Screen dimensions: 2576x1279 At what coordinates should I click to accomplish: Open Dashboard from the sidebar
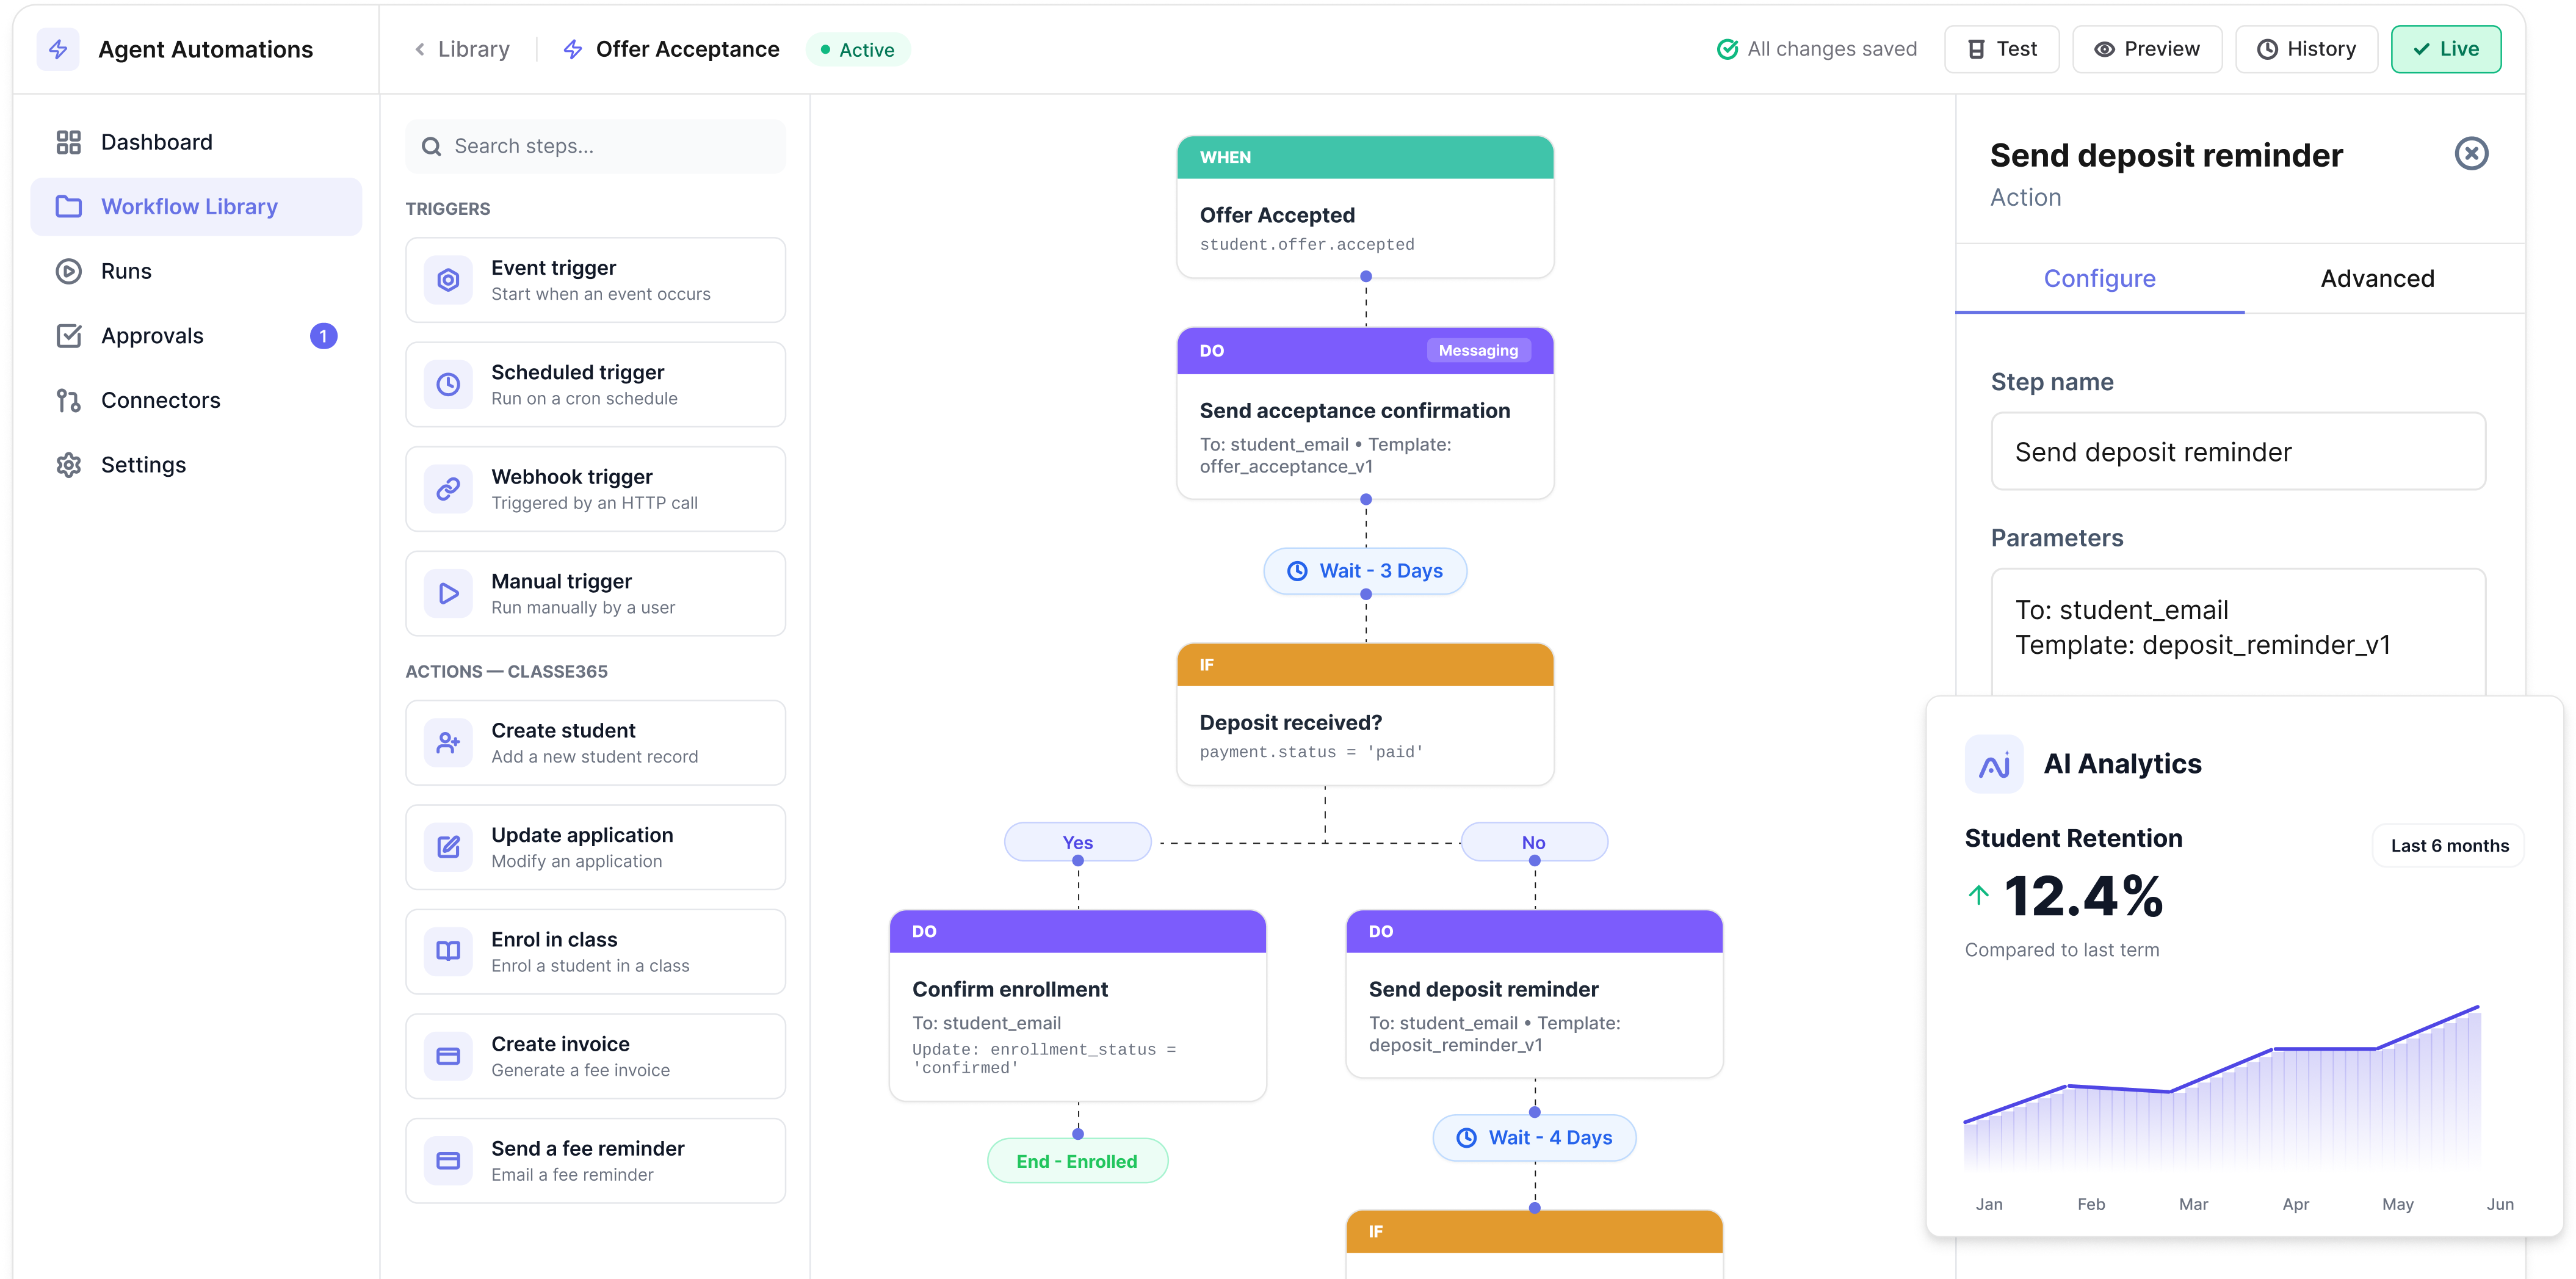(x=196, y=142)
